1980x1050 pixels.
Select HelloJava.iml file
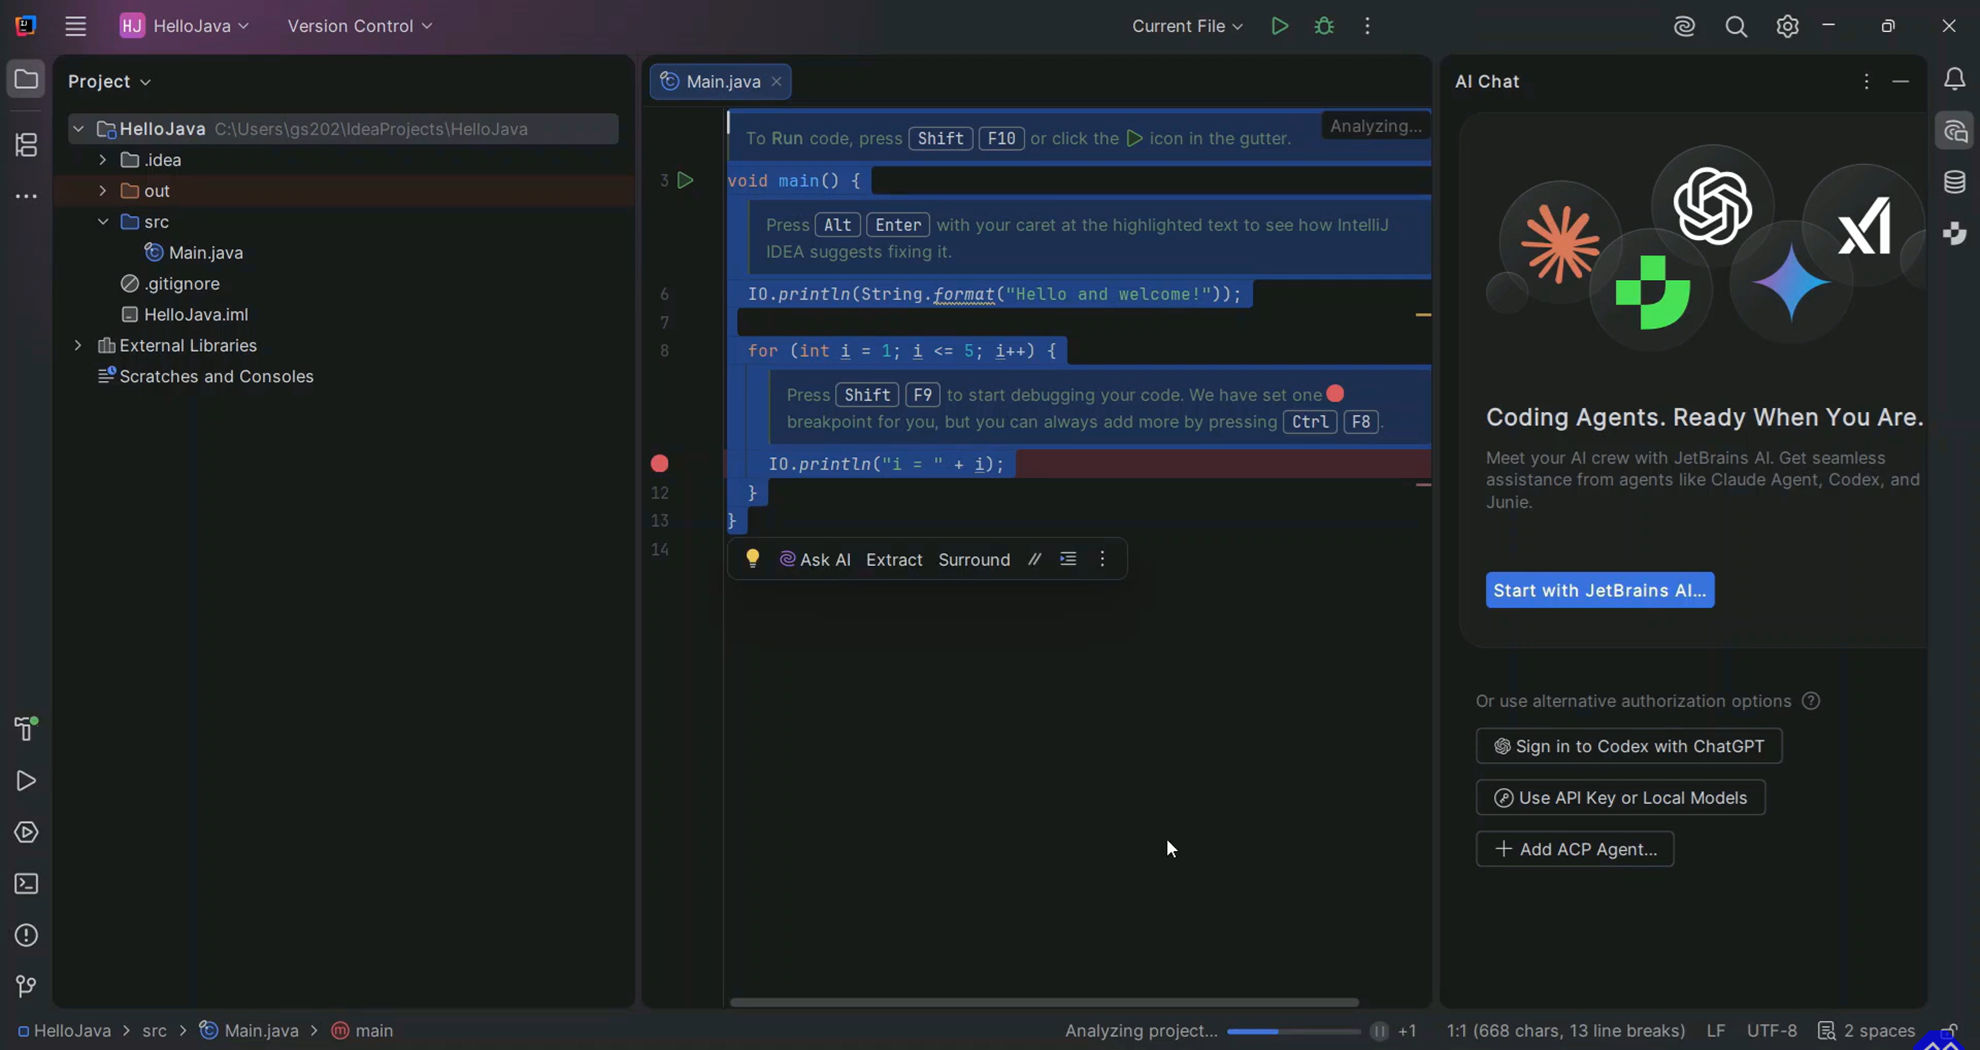click(x=184, y=315)
